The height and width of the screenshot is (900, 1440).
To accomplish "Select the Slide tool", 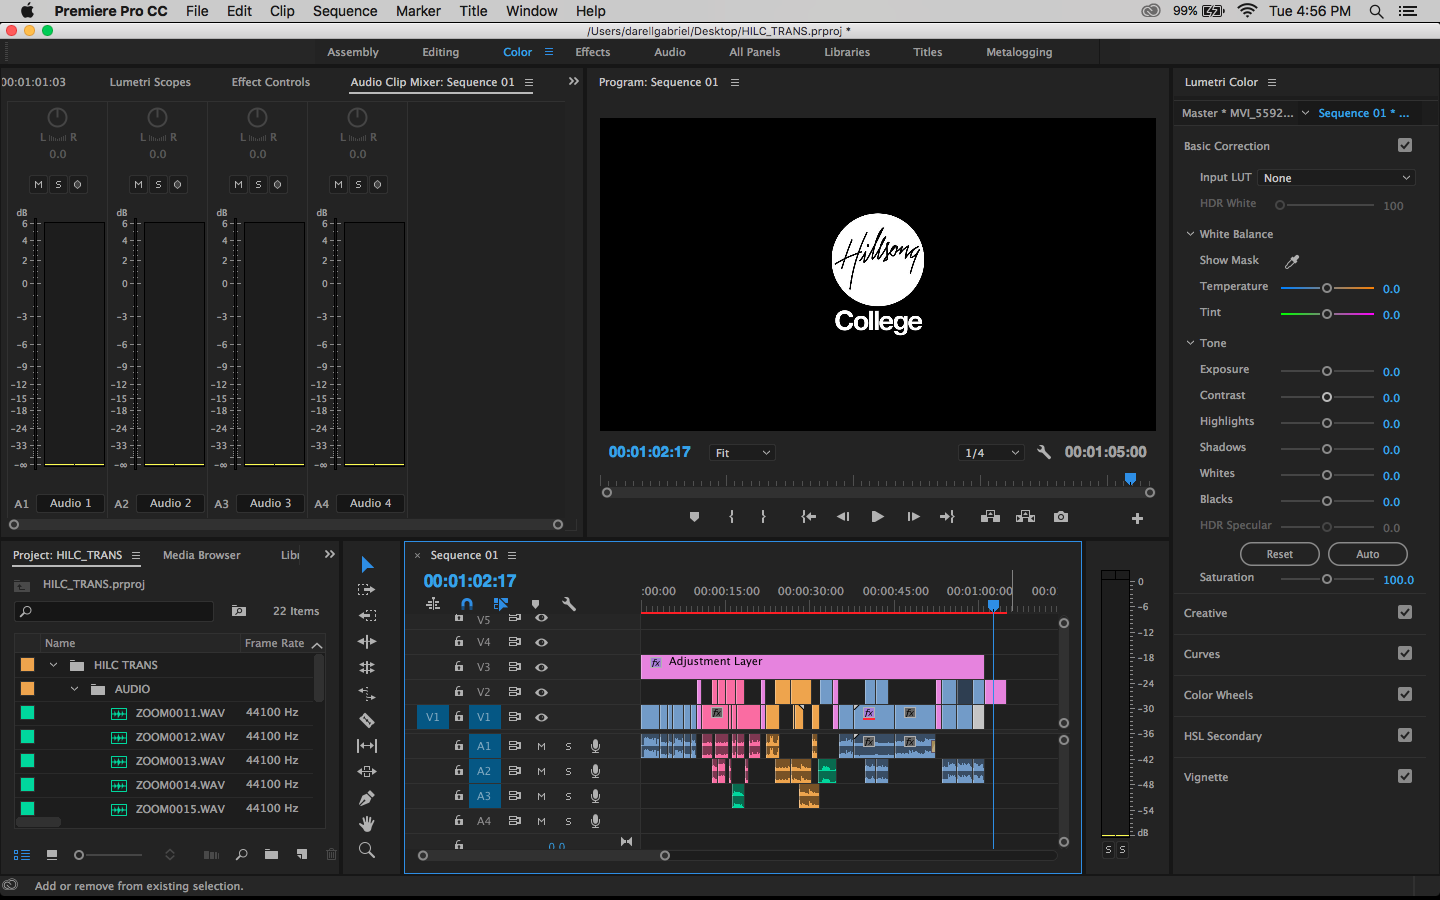I will (367, 772).
